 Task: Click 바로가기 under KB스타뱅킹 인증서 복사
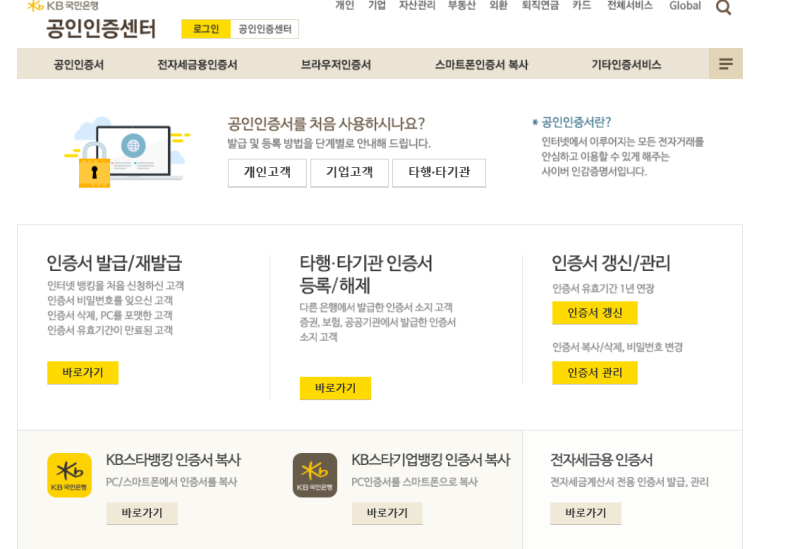coord(142,513)
